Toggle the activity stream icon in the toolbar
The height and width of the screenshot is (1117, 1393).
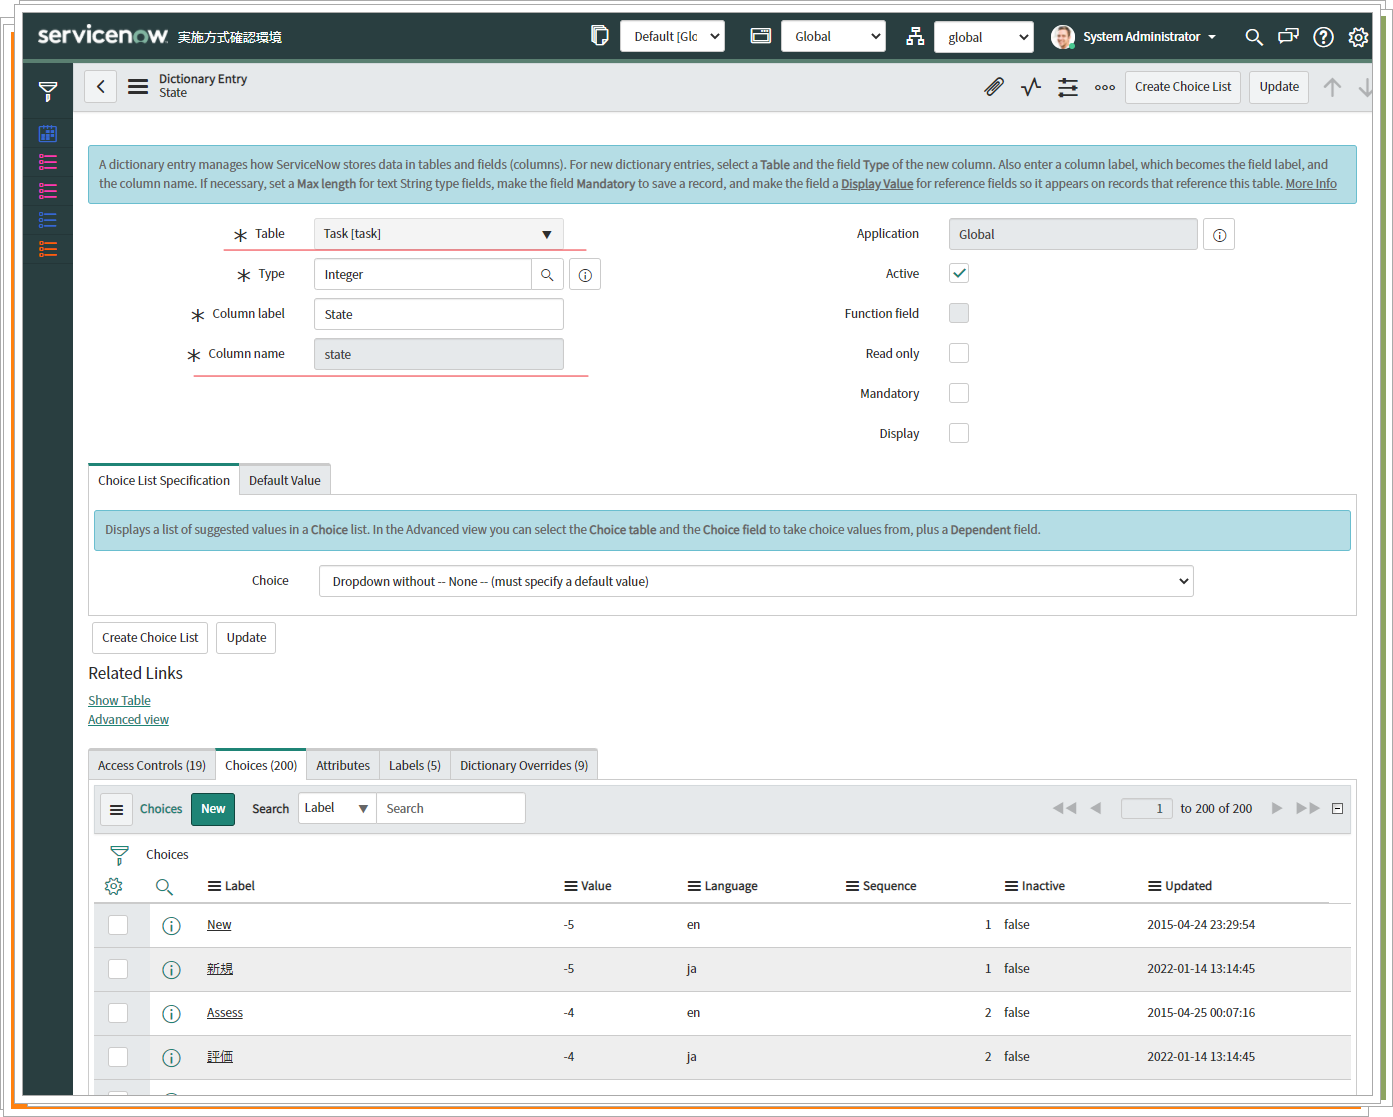1030,87
